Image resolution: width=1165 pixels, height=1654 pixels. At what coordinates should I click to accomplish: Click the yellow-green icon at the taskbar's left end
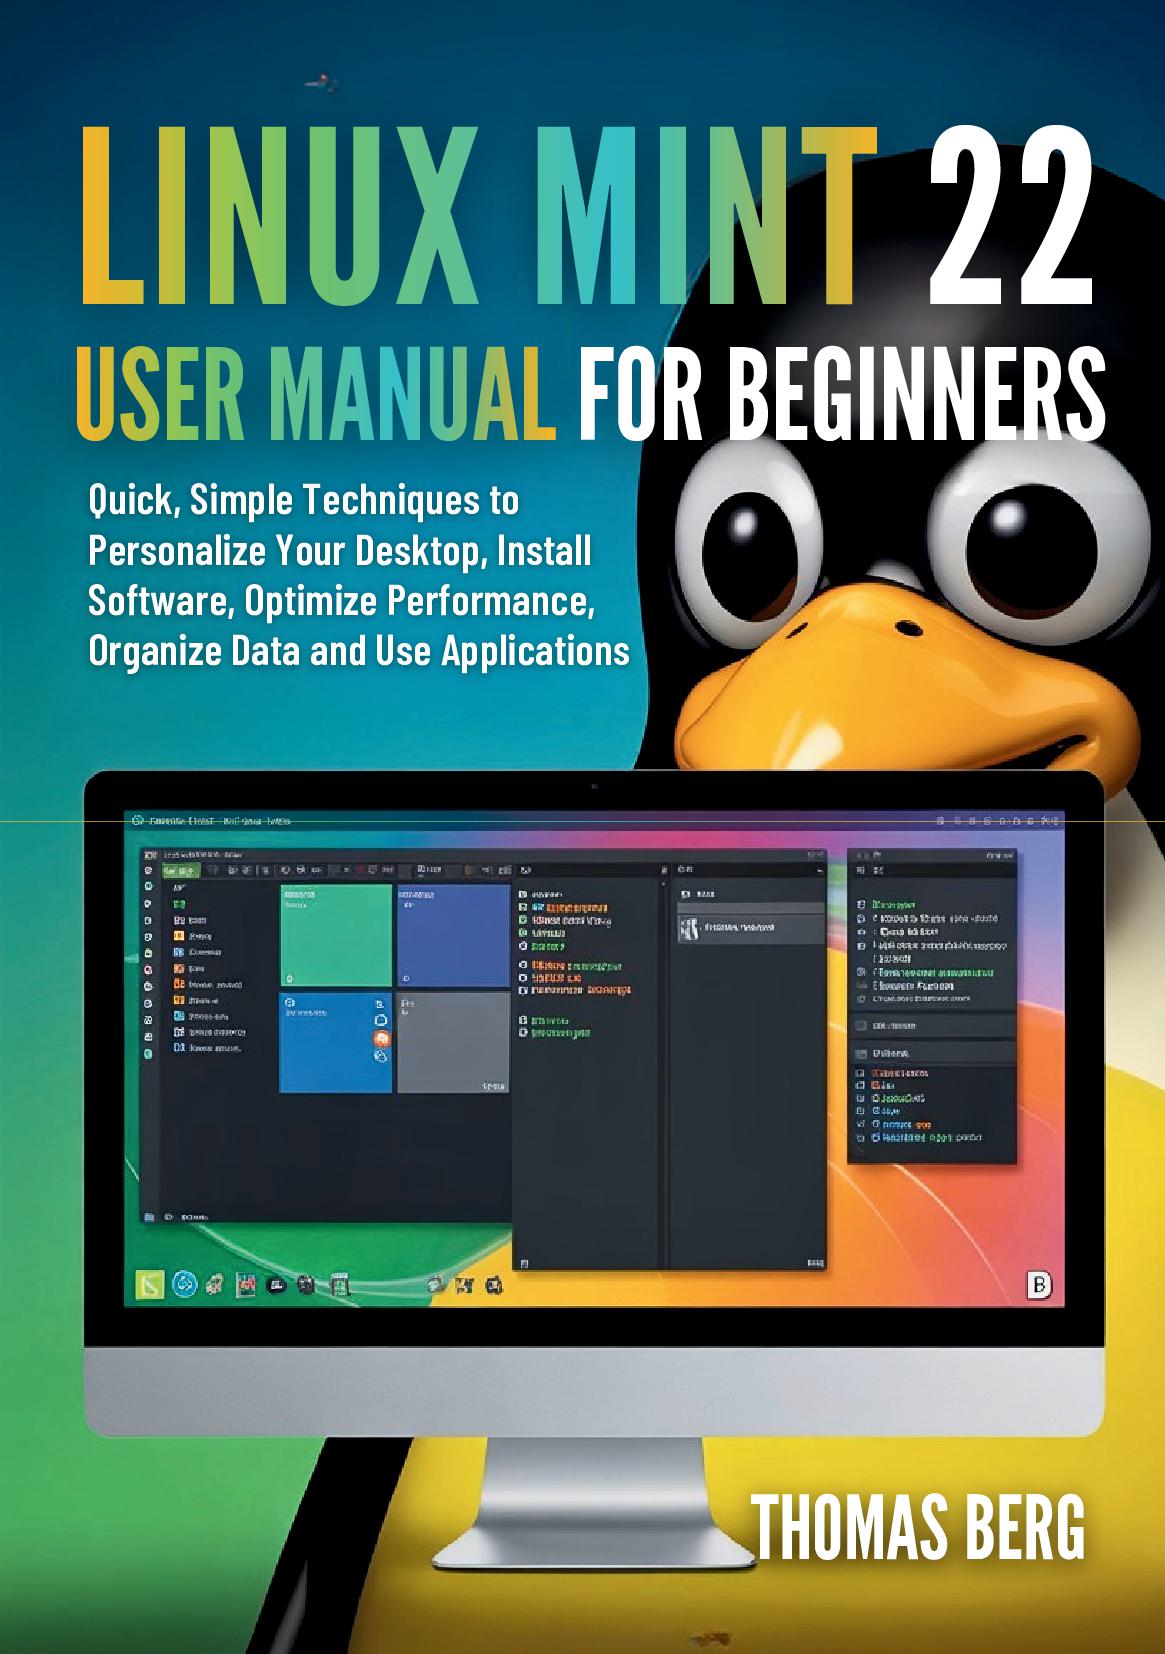(150, 1285)
